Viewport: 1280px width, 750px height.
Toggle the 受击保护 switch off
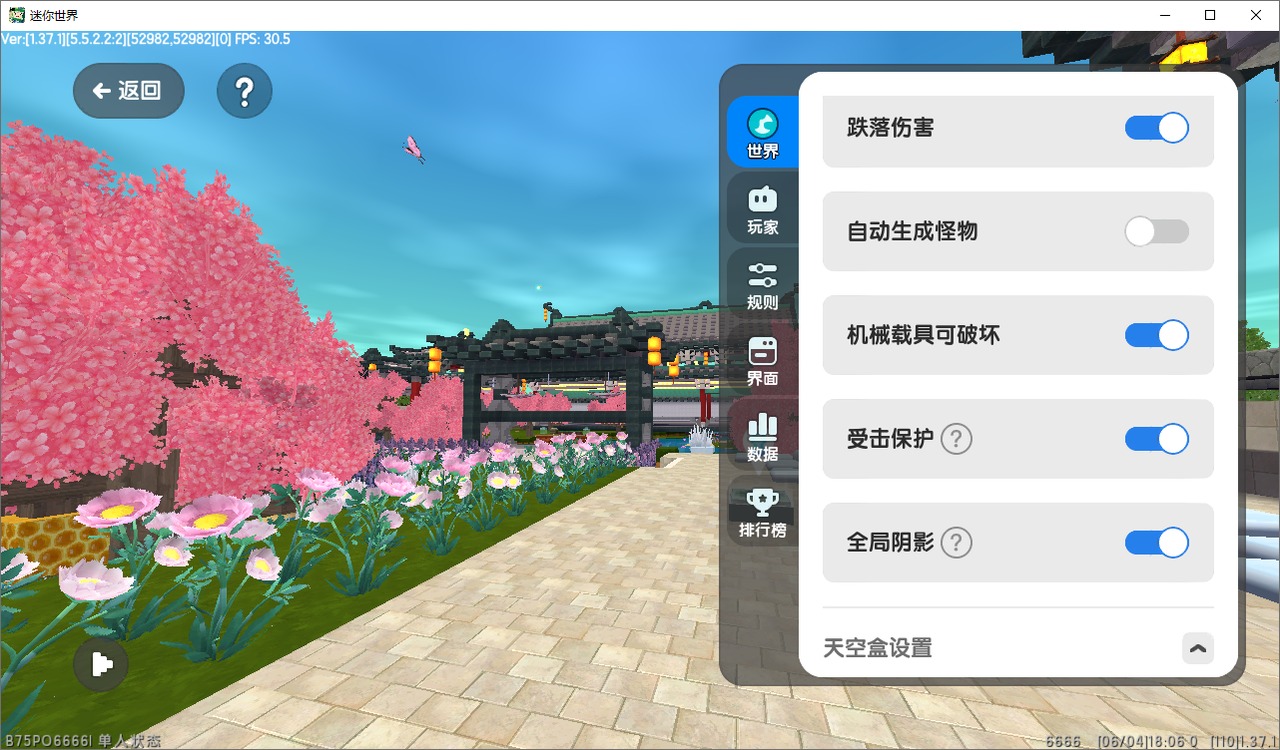[x=1157, y=439]
